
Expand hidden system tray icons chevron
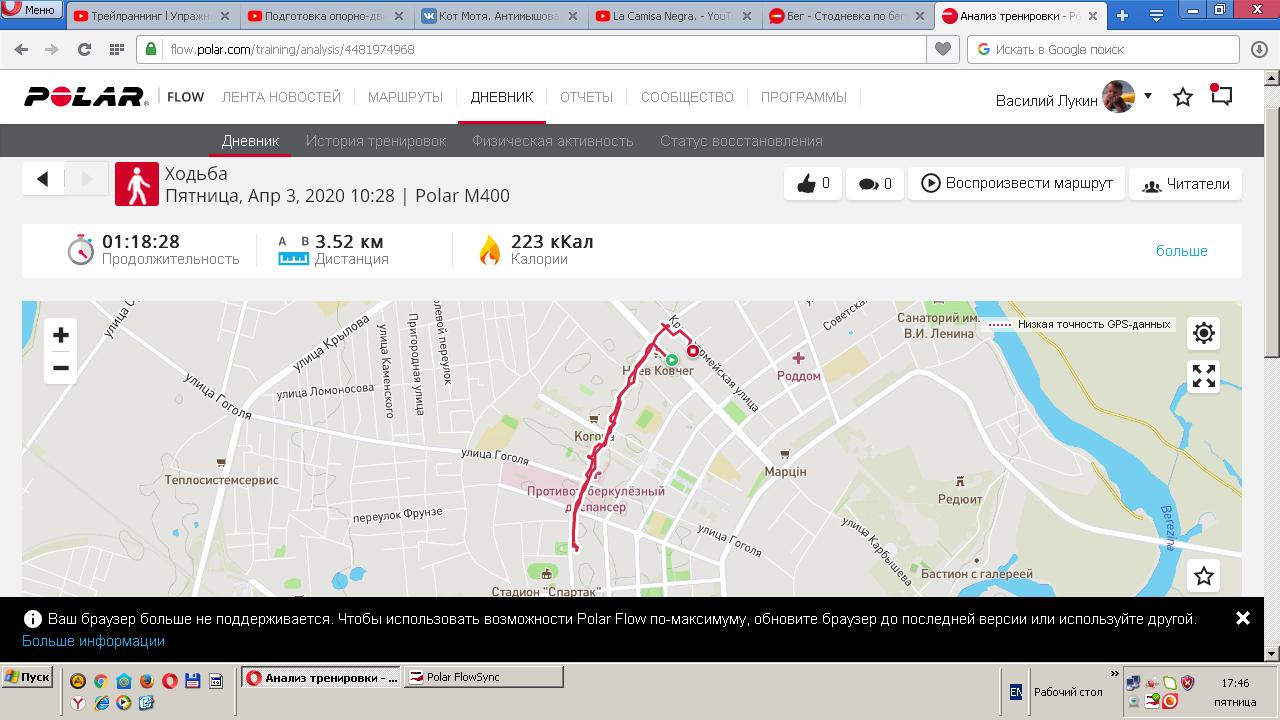[1115, 675]
